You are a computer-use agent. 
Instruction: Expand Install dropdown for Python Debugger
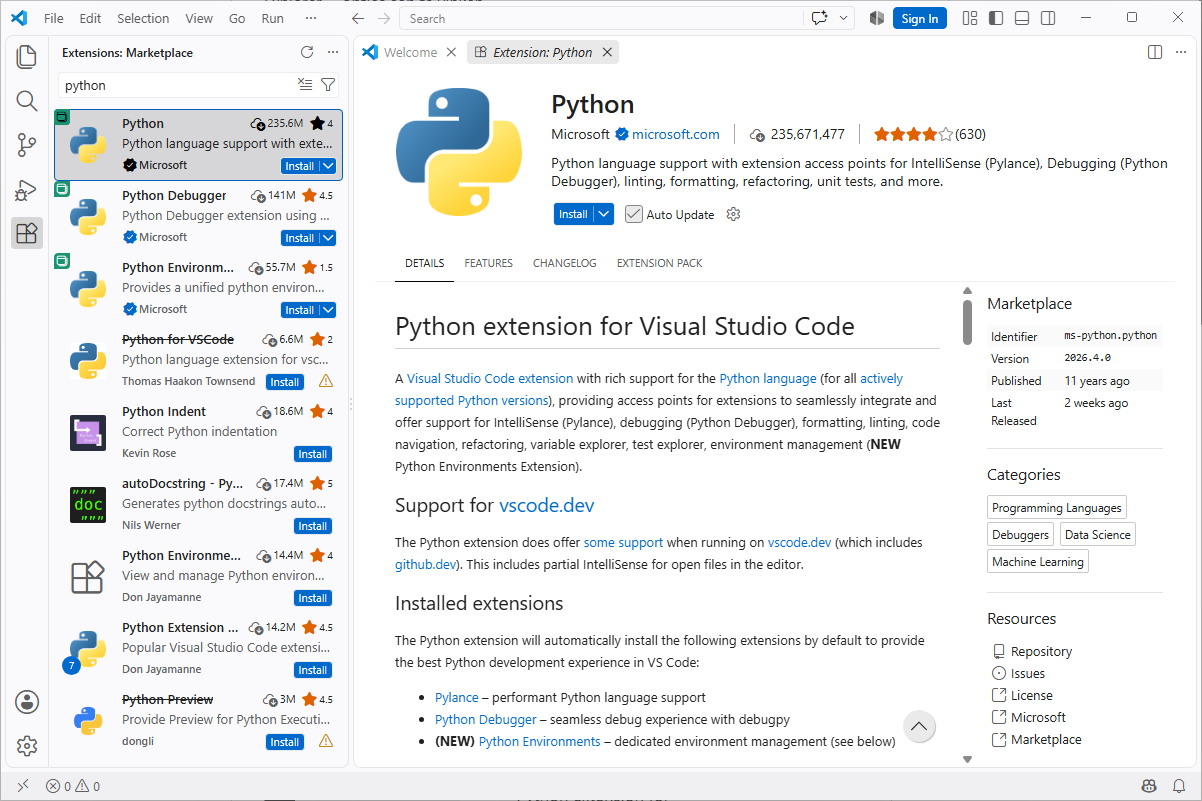[x=327, y=238]
